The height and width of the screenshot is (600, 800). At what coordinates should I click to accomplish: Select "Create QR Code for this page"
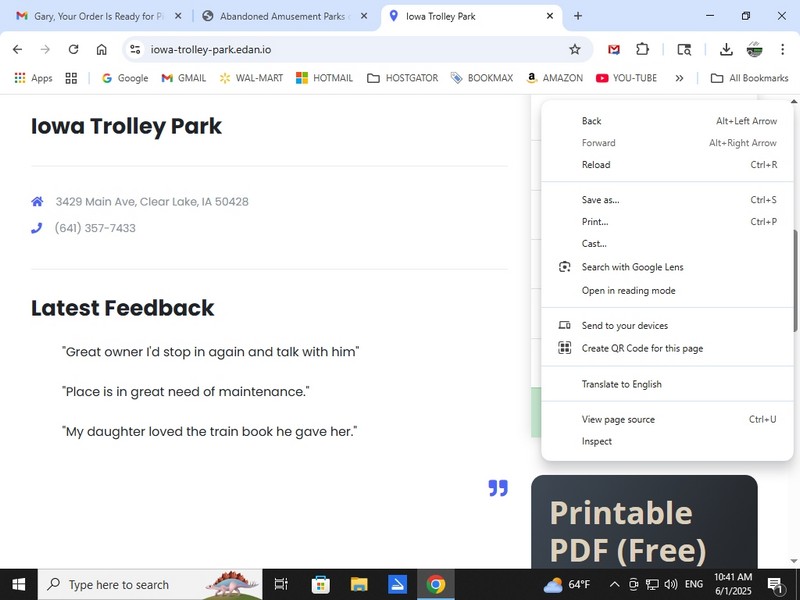(x=642, y=348)
